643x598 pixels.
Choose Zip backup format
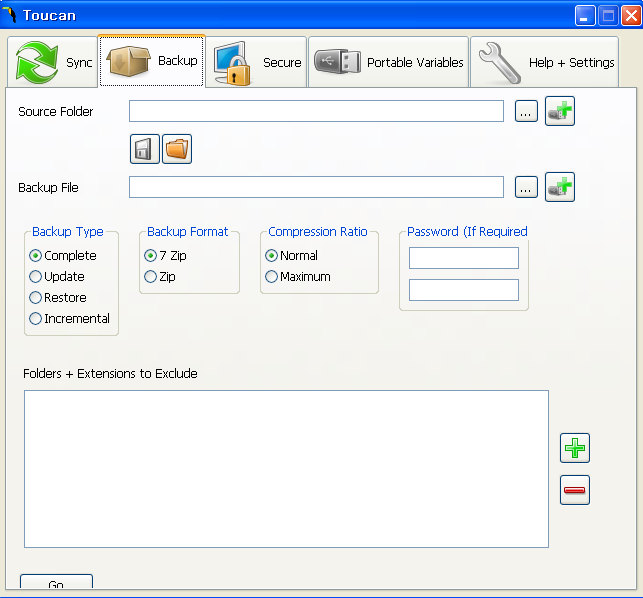click(x=160, y=276)
